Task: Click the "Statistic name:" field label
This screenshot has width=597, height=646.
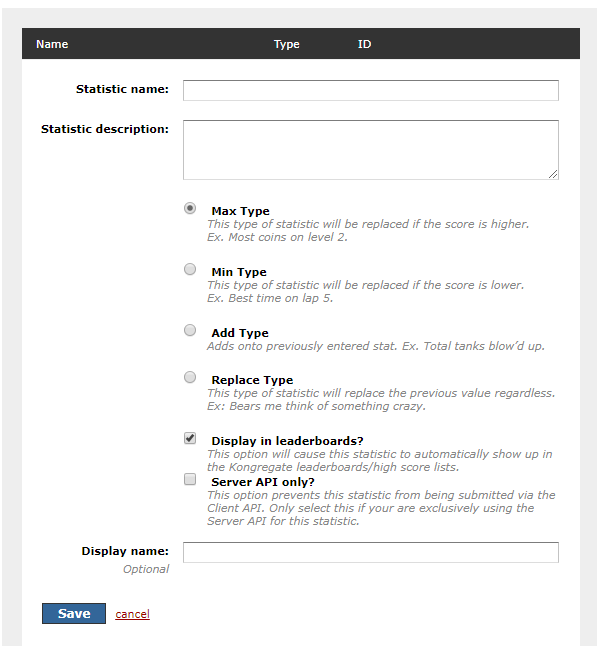Action: pyautogui.click(x=122, y=89)
